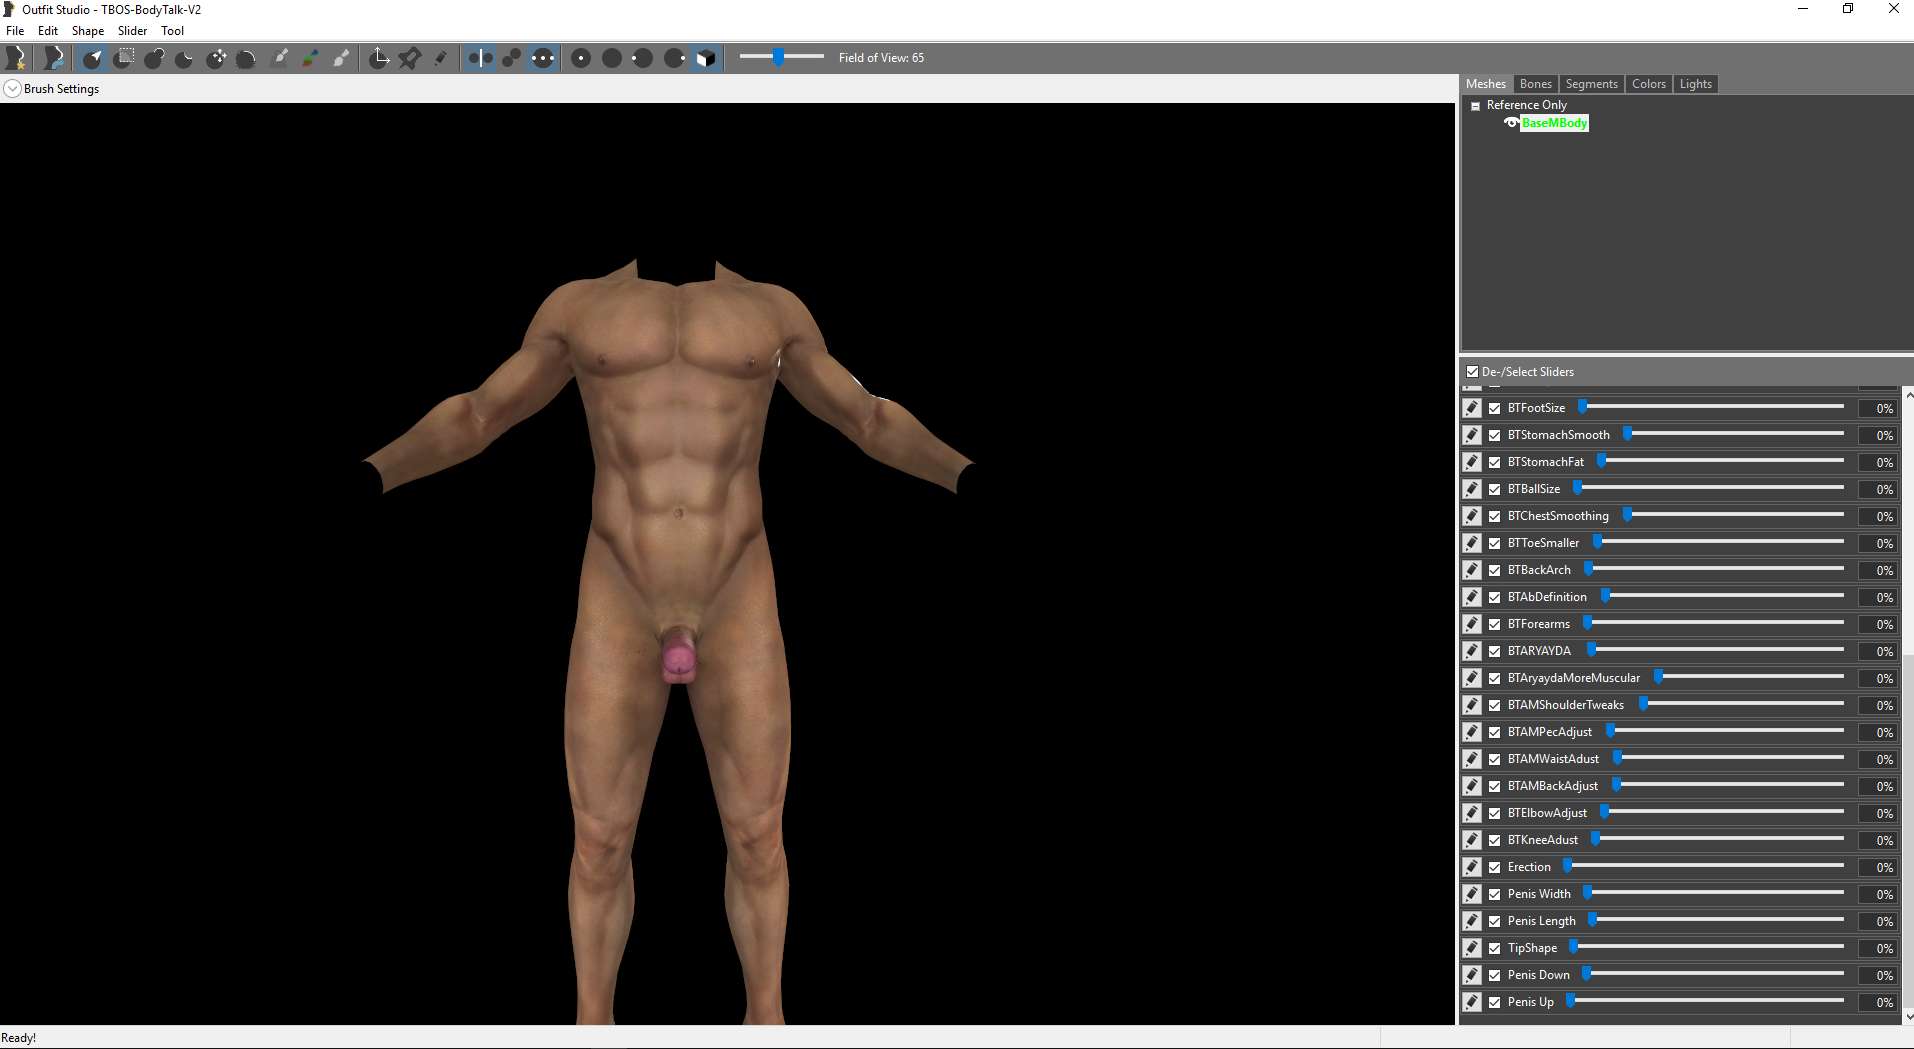Screen dimensions: 1914x1049
Task: Click the Load Project icon with arrow
Action: [x=53, y=58]
